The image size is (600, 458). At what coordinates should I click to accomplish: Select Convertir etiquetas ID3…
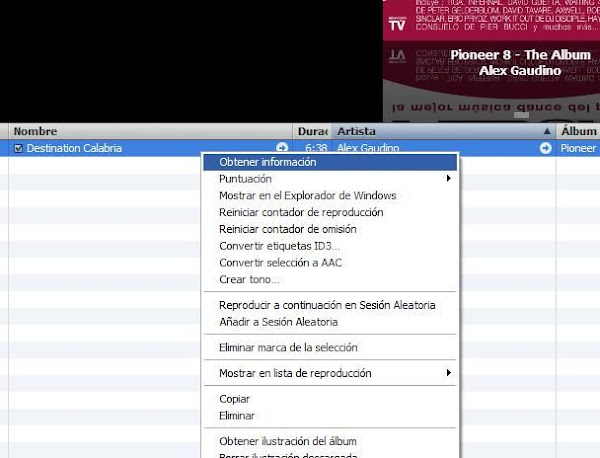330,246
